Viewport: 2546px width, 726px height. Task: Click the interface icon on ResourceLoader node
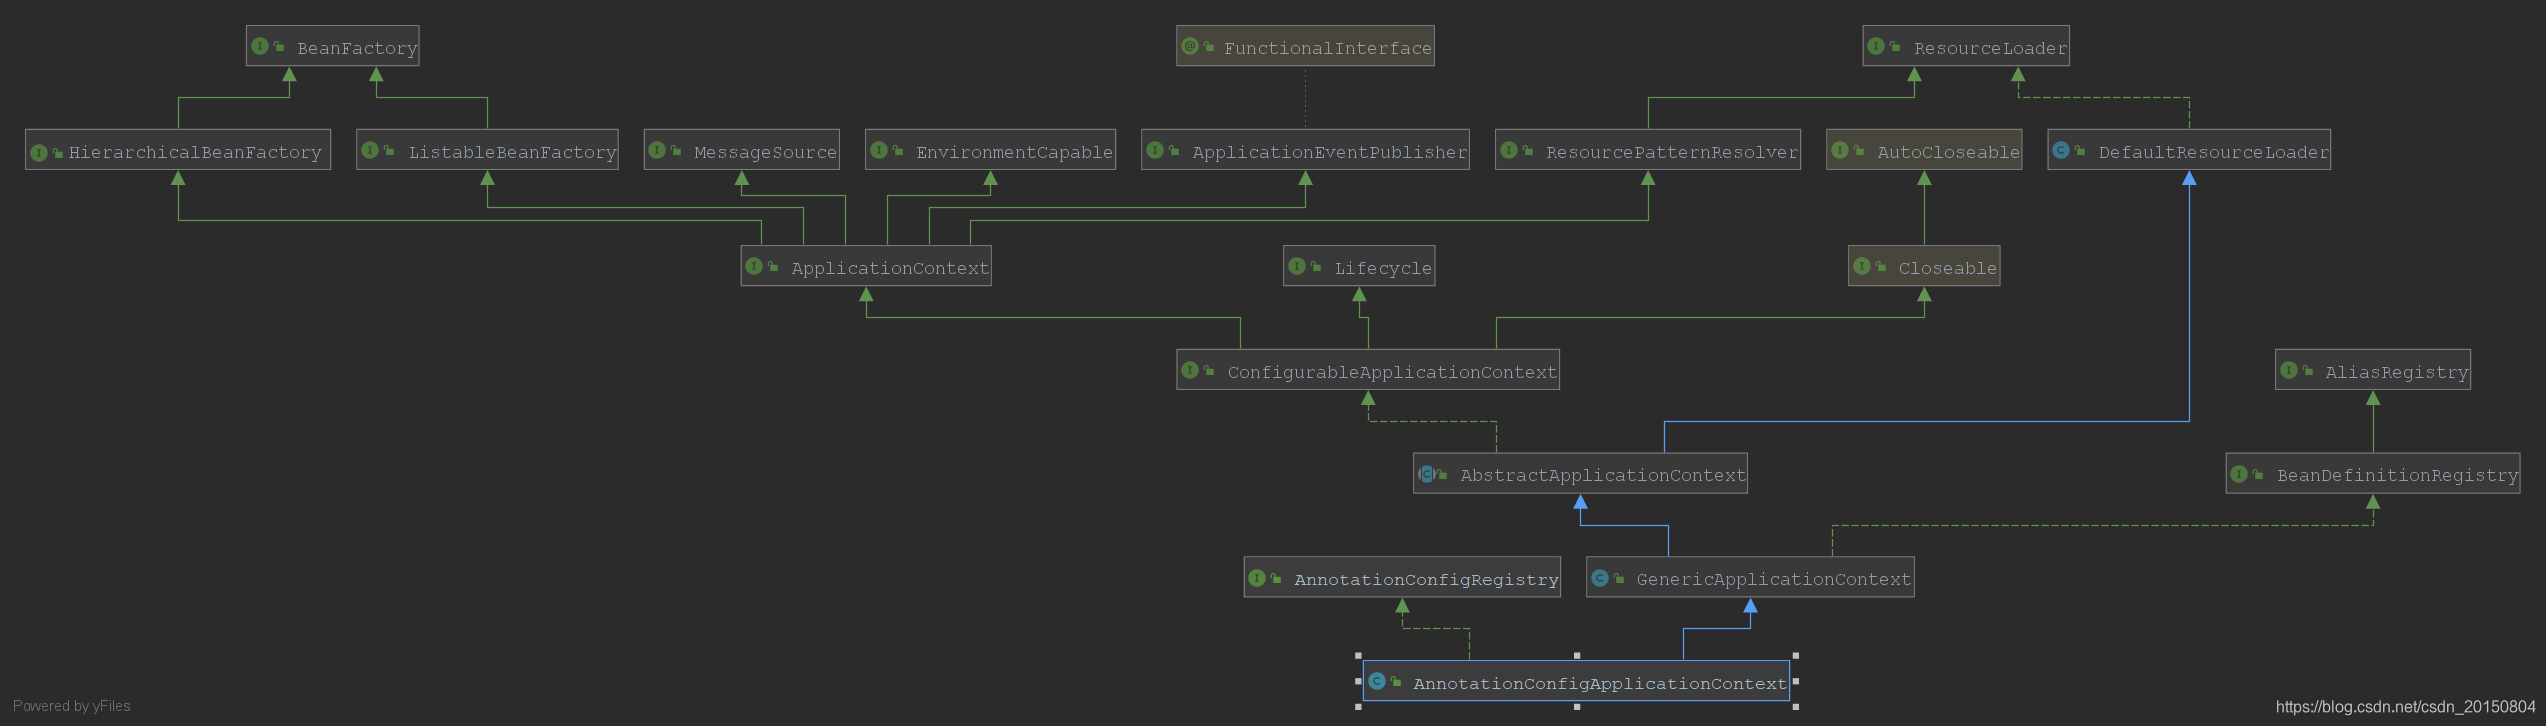1876,46
